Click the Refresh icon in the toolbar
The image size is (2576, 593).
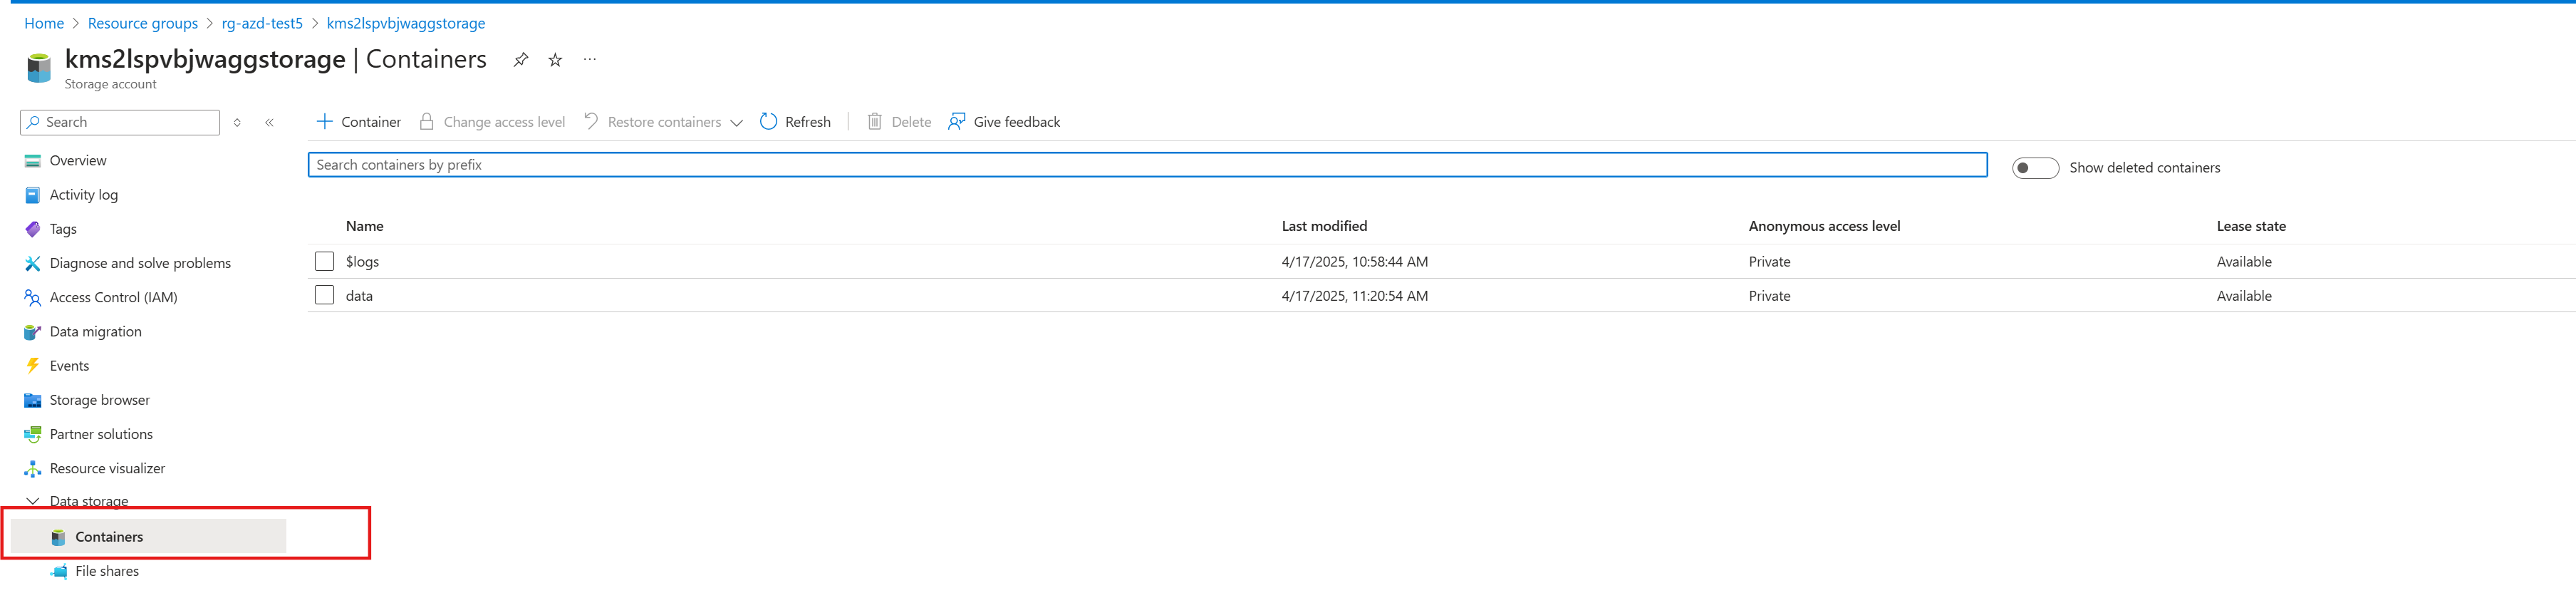tap(768, 122)
